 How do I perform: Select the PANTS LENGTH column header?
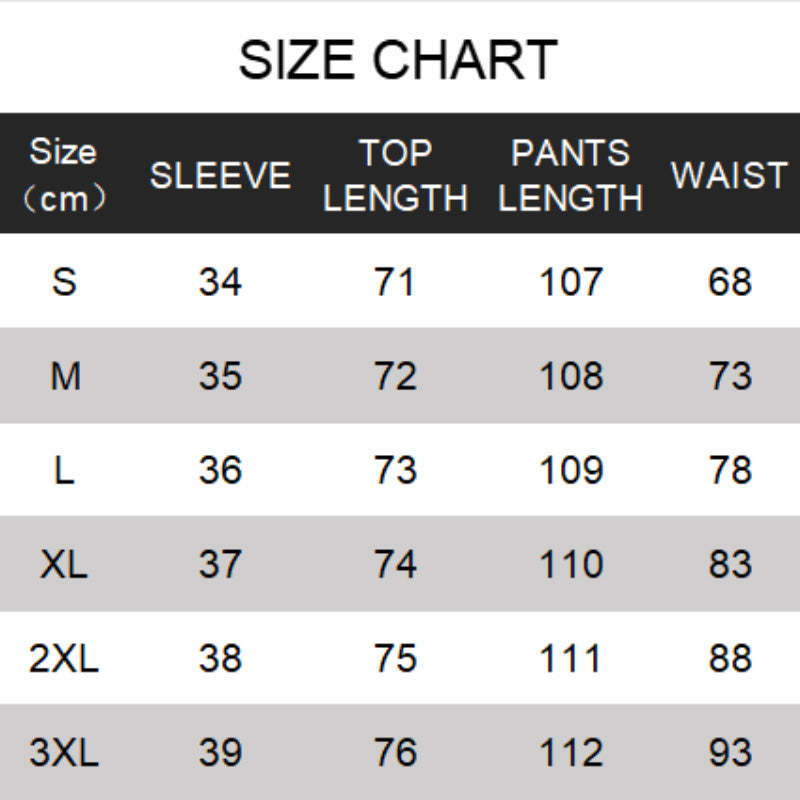[570, 175]
